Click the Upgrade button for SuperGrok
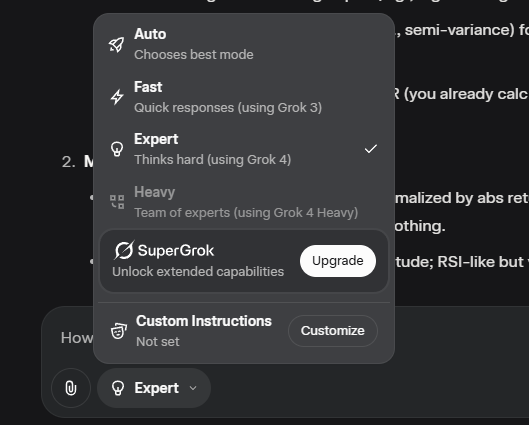The width and height of the screenshot is (529, 425). pos(338,261)
